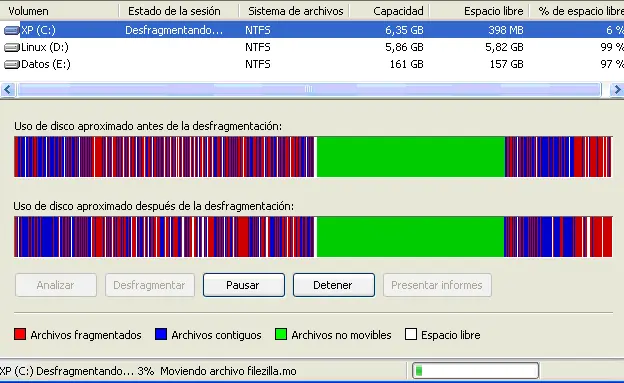This screenshot has width=624, height=383.
Task: Sort by Estado de la sesión column
Action: [179, 11]
